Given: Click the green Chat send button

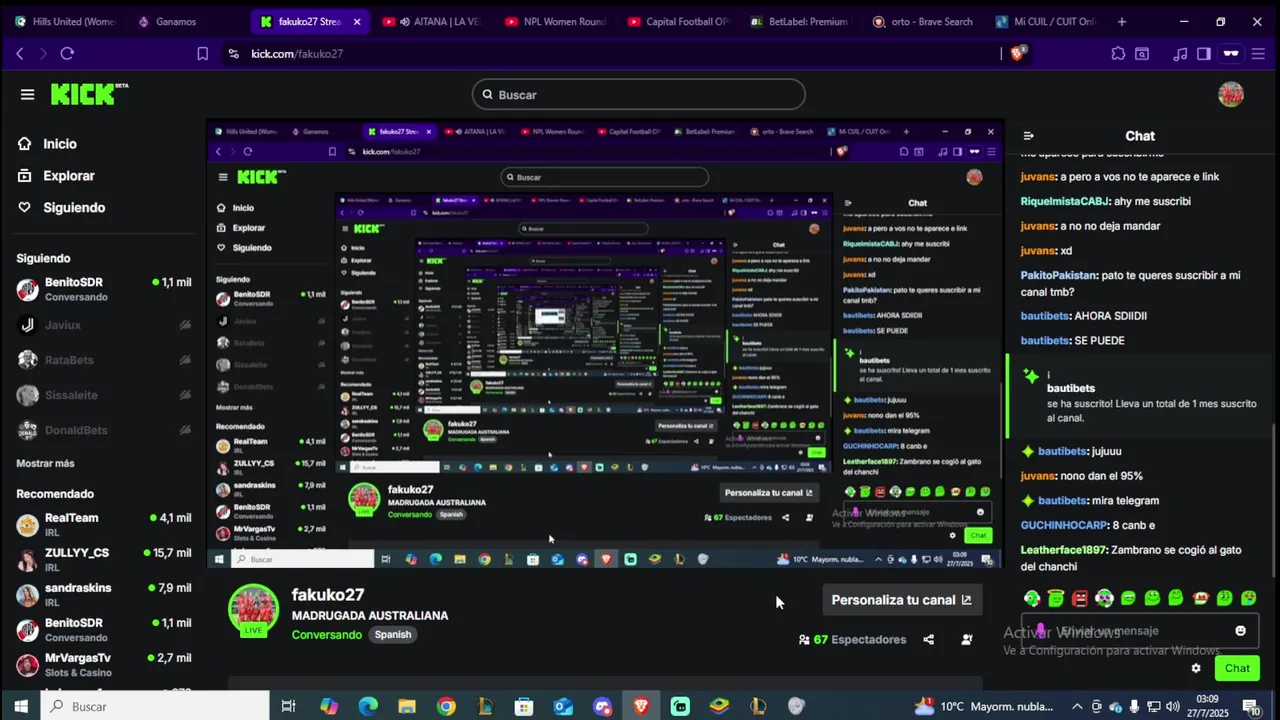Looking at the screenshot, I should (x=1237, y=668).
